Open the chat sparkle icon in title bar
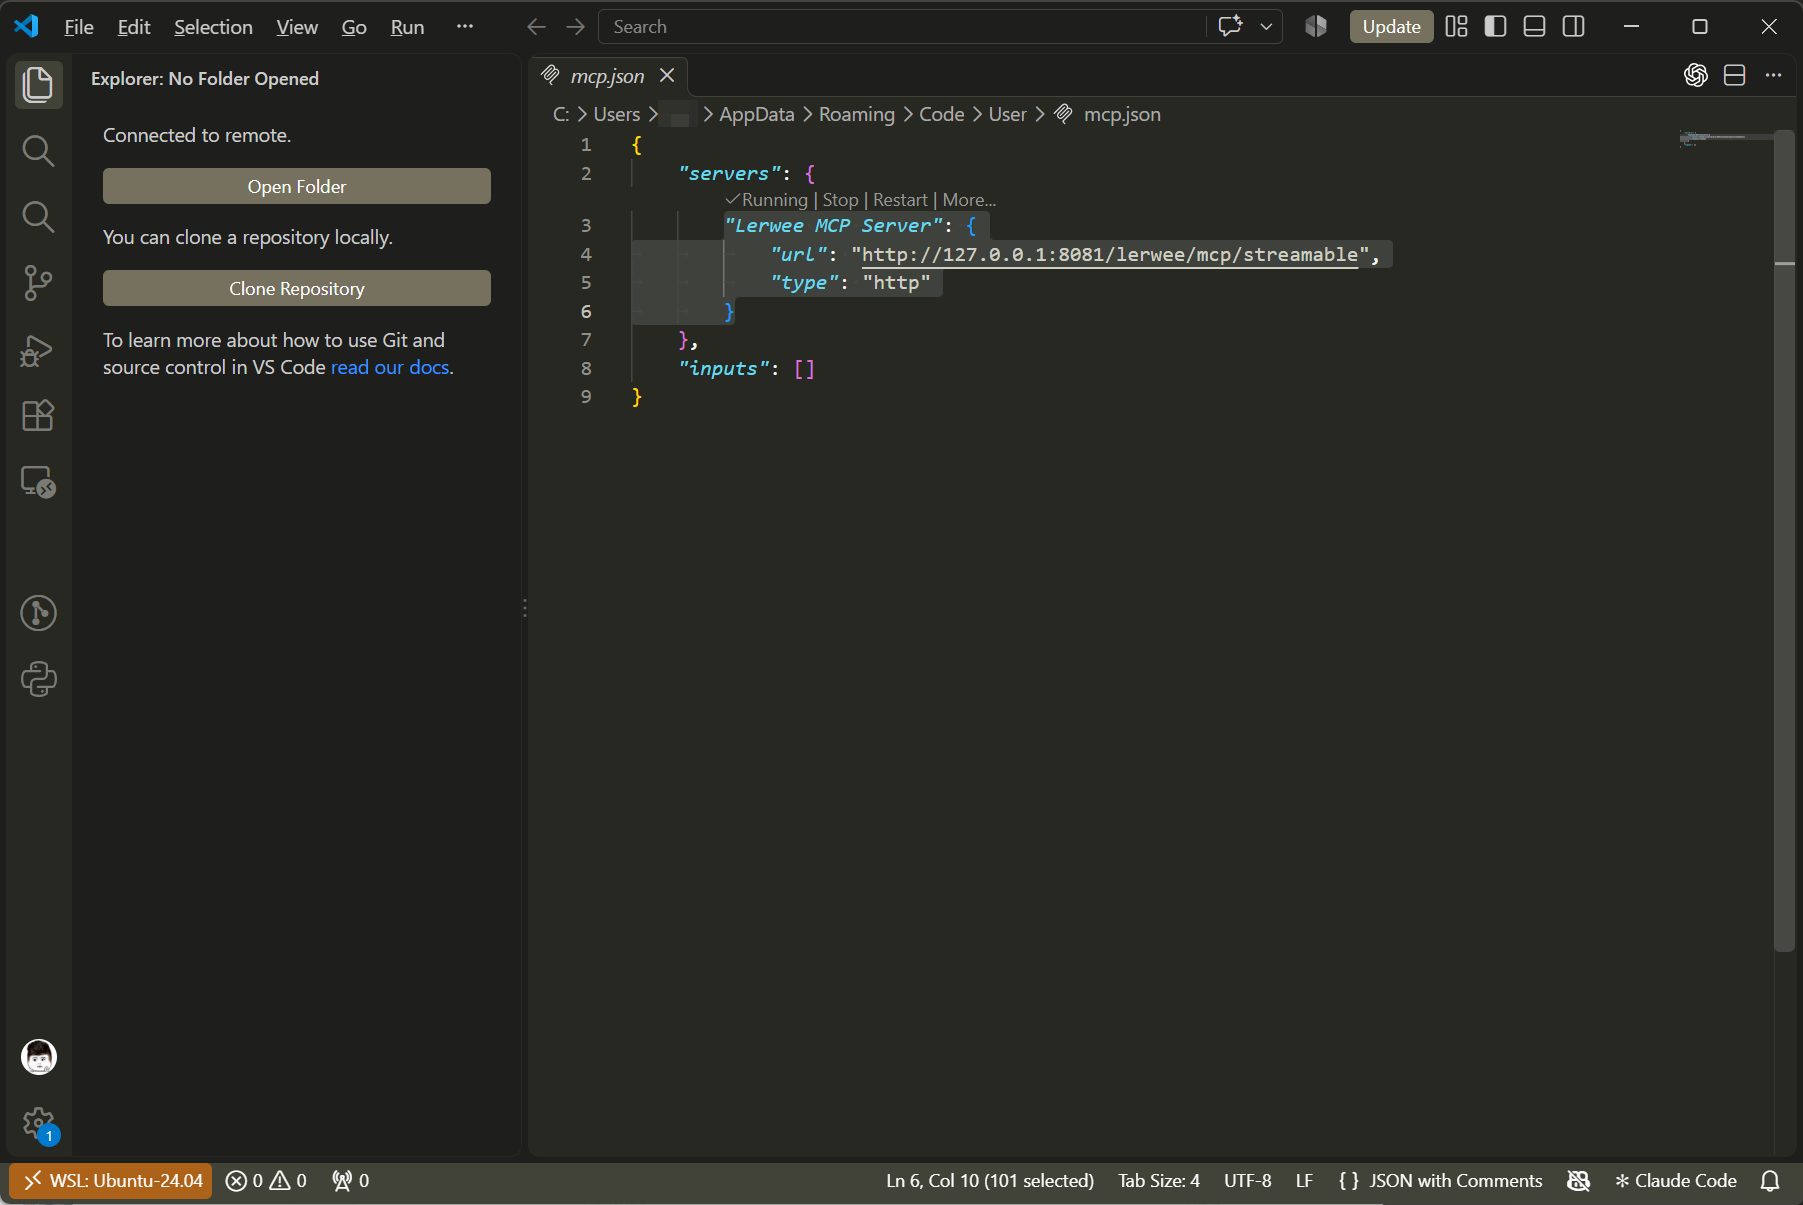Screen dimensions: 1803x1205 pyautogui.click(x=1231, y=26)
